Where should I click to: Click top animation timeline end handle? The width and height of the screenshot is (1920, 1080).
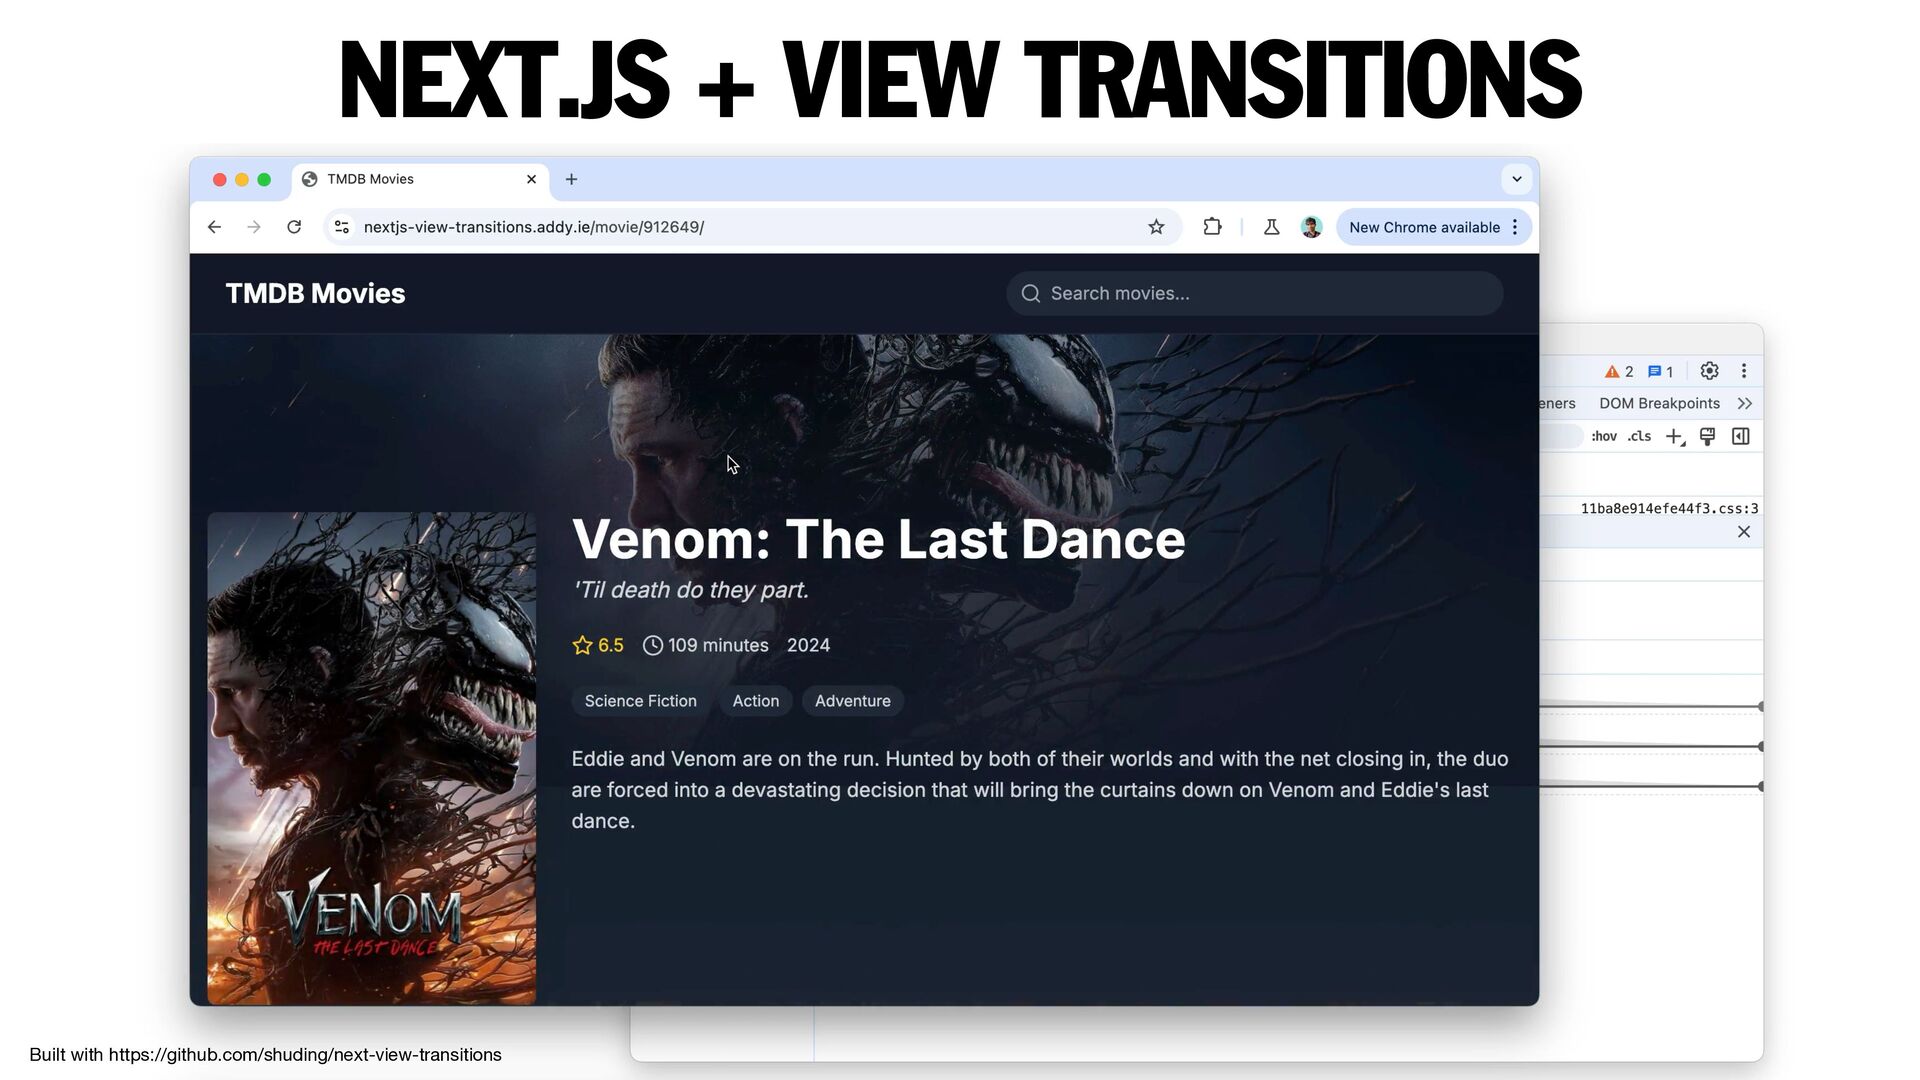[1760, 706]
